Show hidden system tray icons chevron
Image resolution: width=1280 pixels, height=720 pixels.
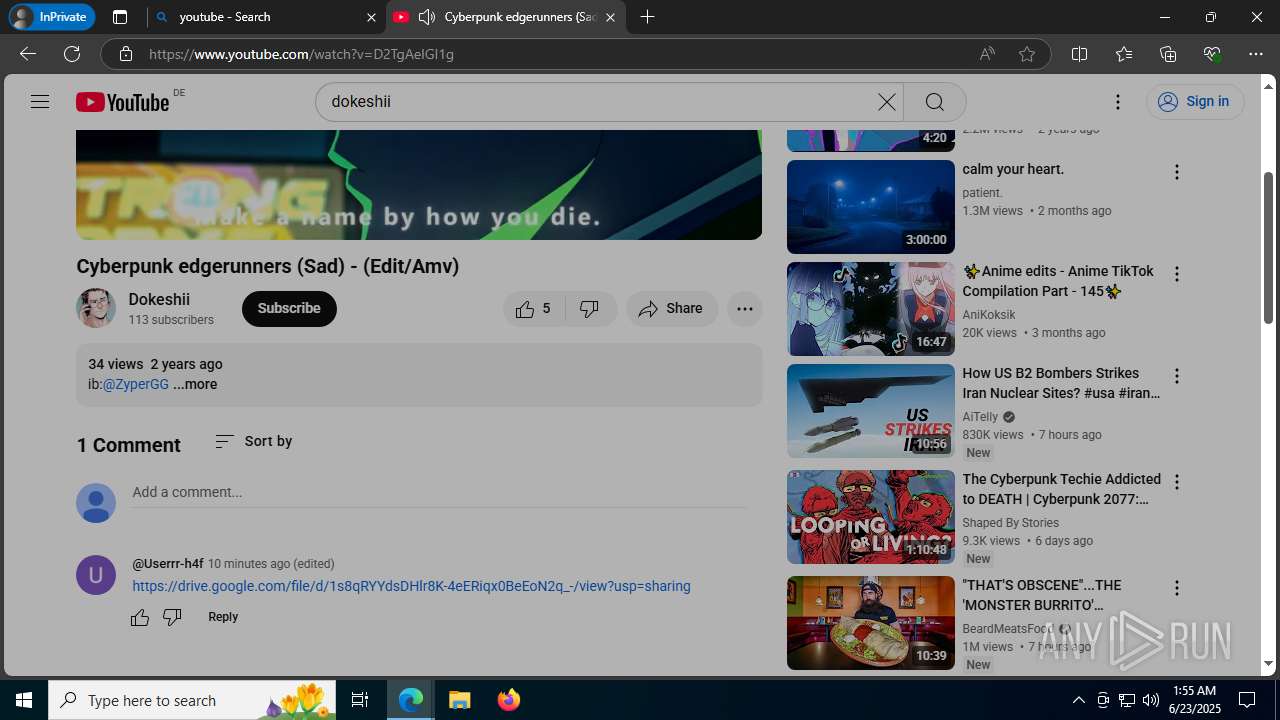coord(1078,700)
